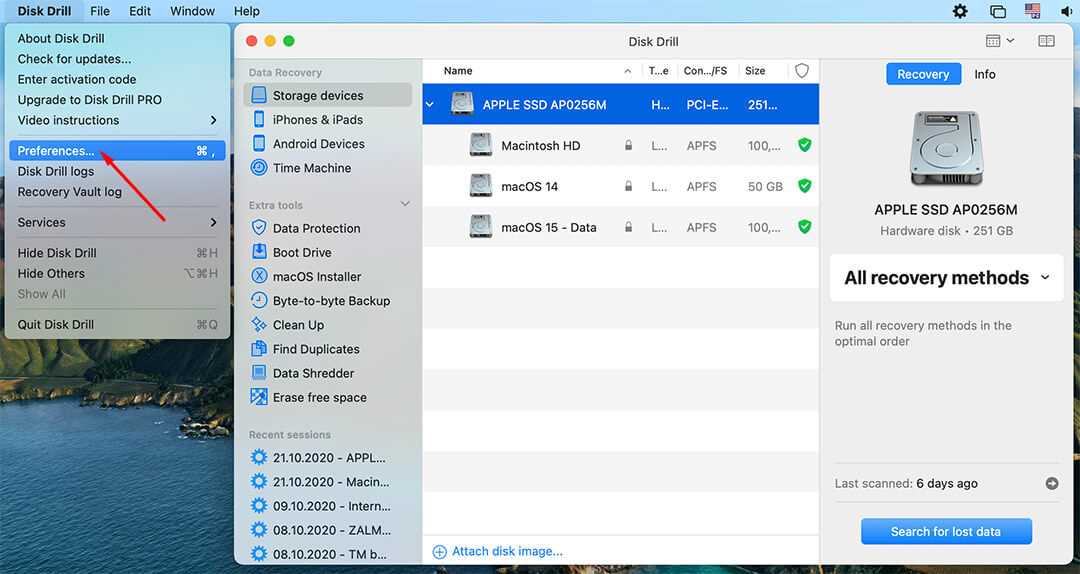Click the large APPLE SSD drive image
This screenshot has width=1080, height=574.
946,149
